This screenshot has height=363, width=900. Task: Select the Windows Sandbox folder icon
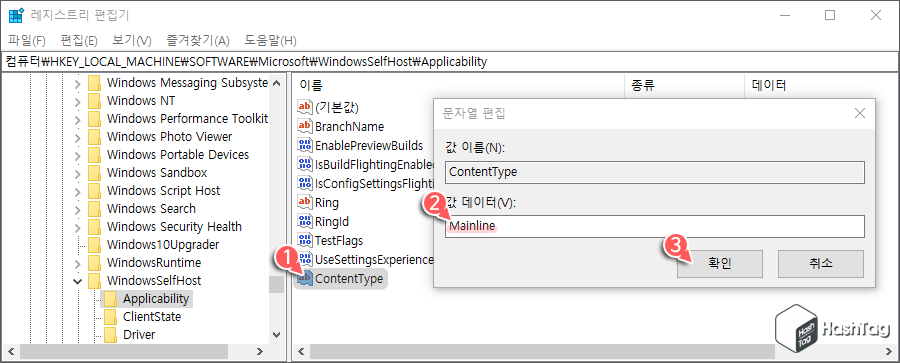coord(95,173)
